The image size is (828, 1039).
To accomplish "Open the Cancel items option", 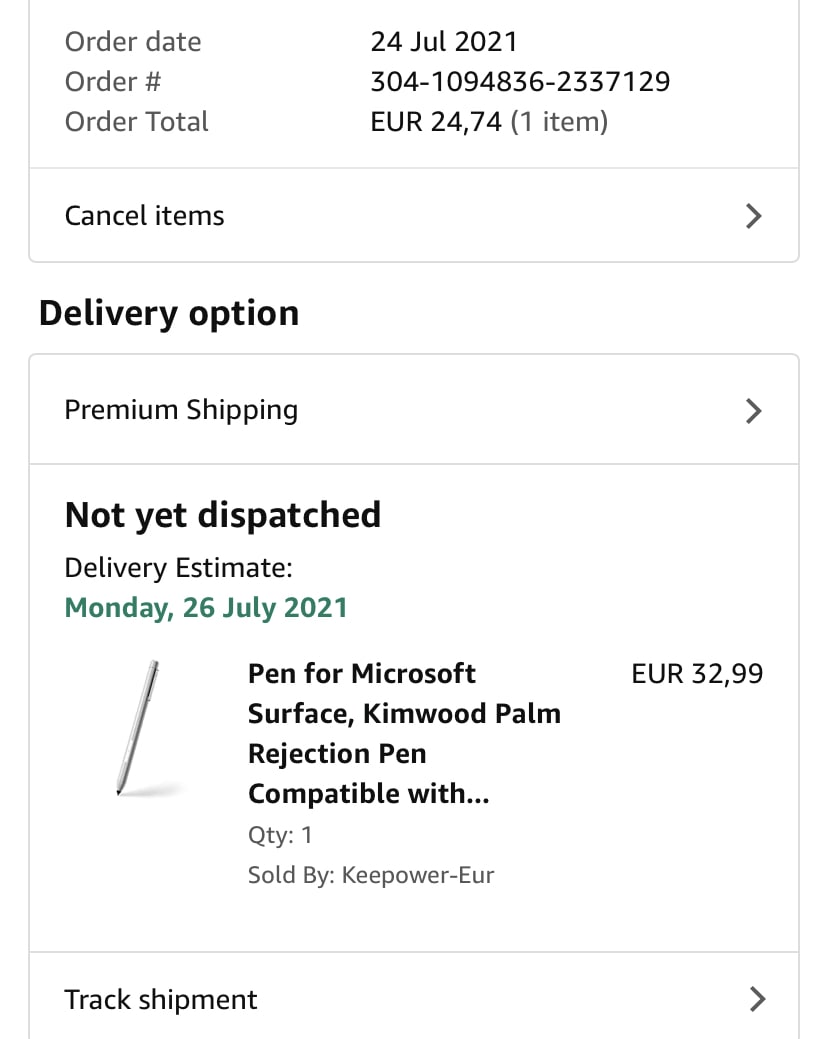I will (145, 216).
